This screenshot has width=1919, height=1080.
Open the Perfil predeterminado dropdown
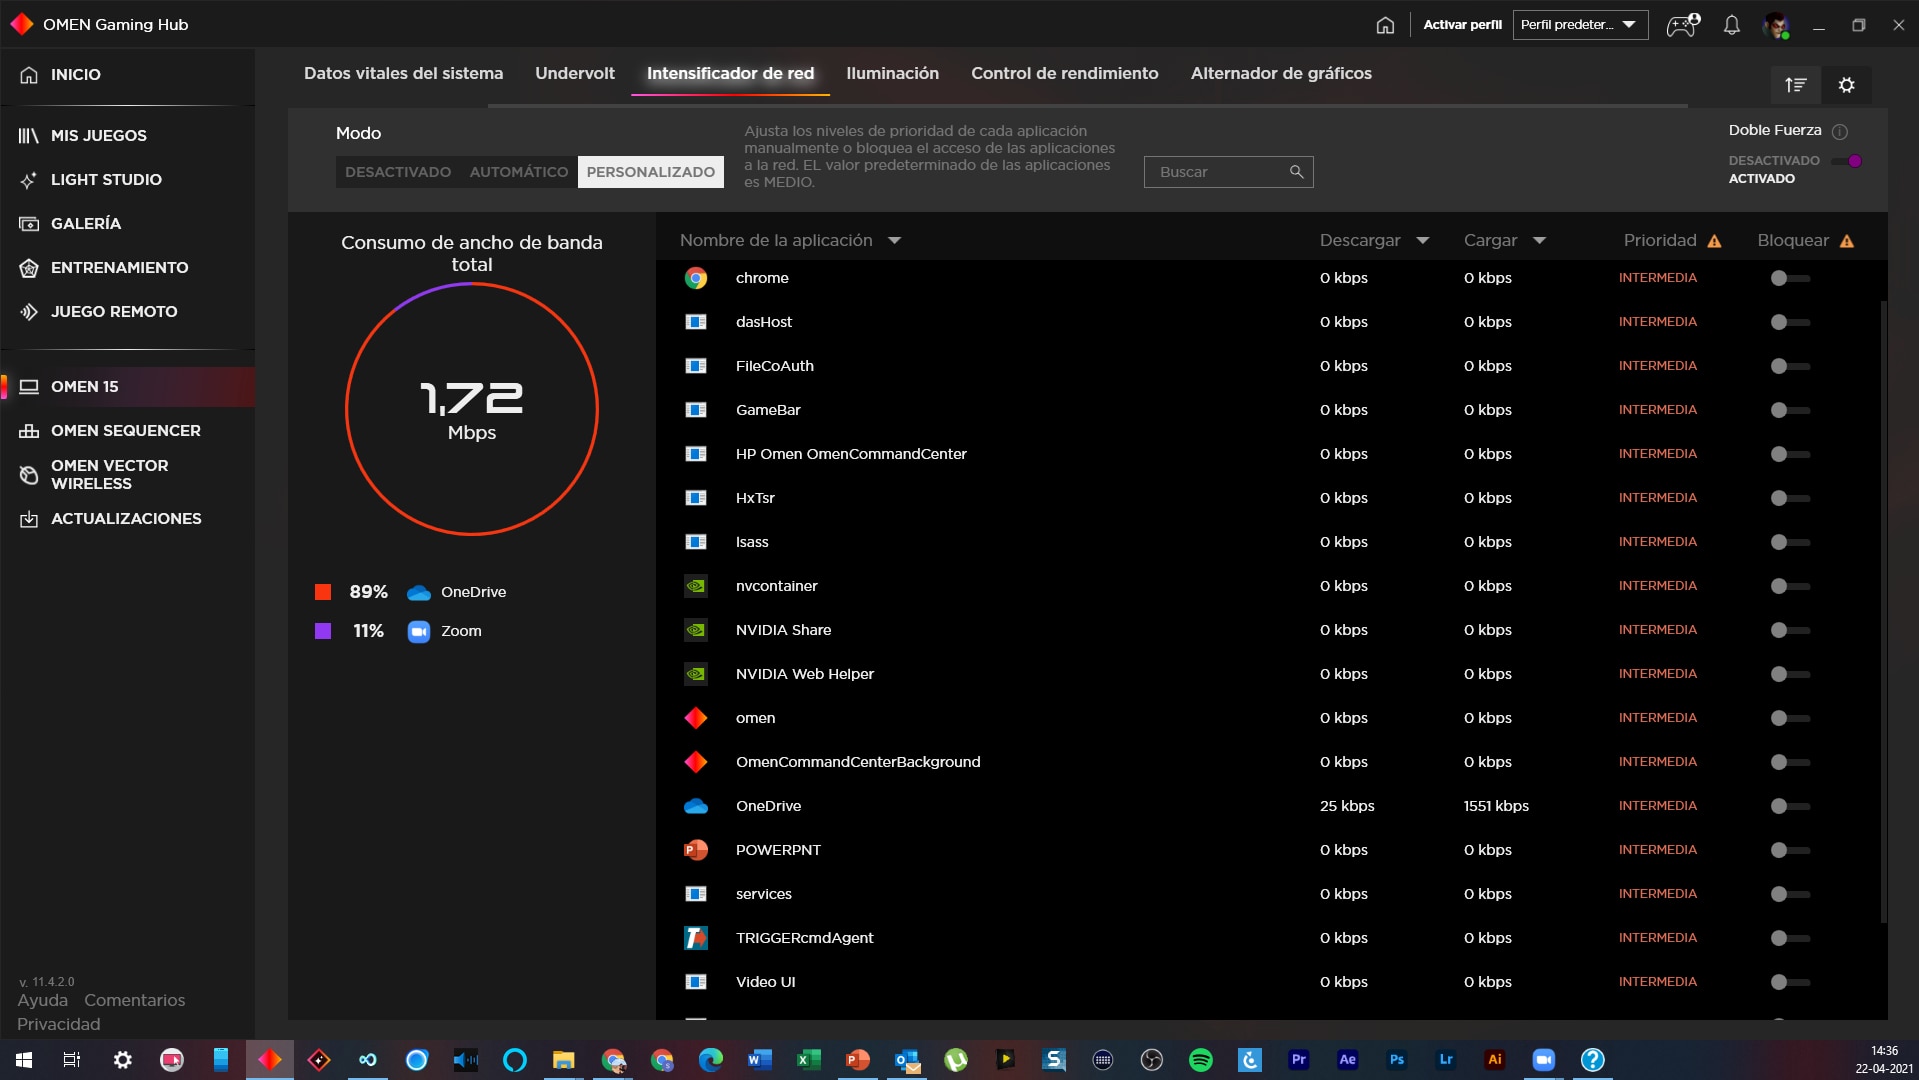[1580, 25]
